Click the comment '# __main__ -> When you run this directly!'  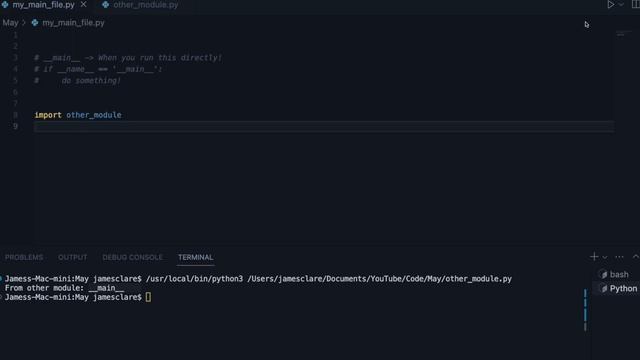(x=128, y=58)
